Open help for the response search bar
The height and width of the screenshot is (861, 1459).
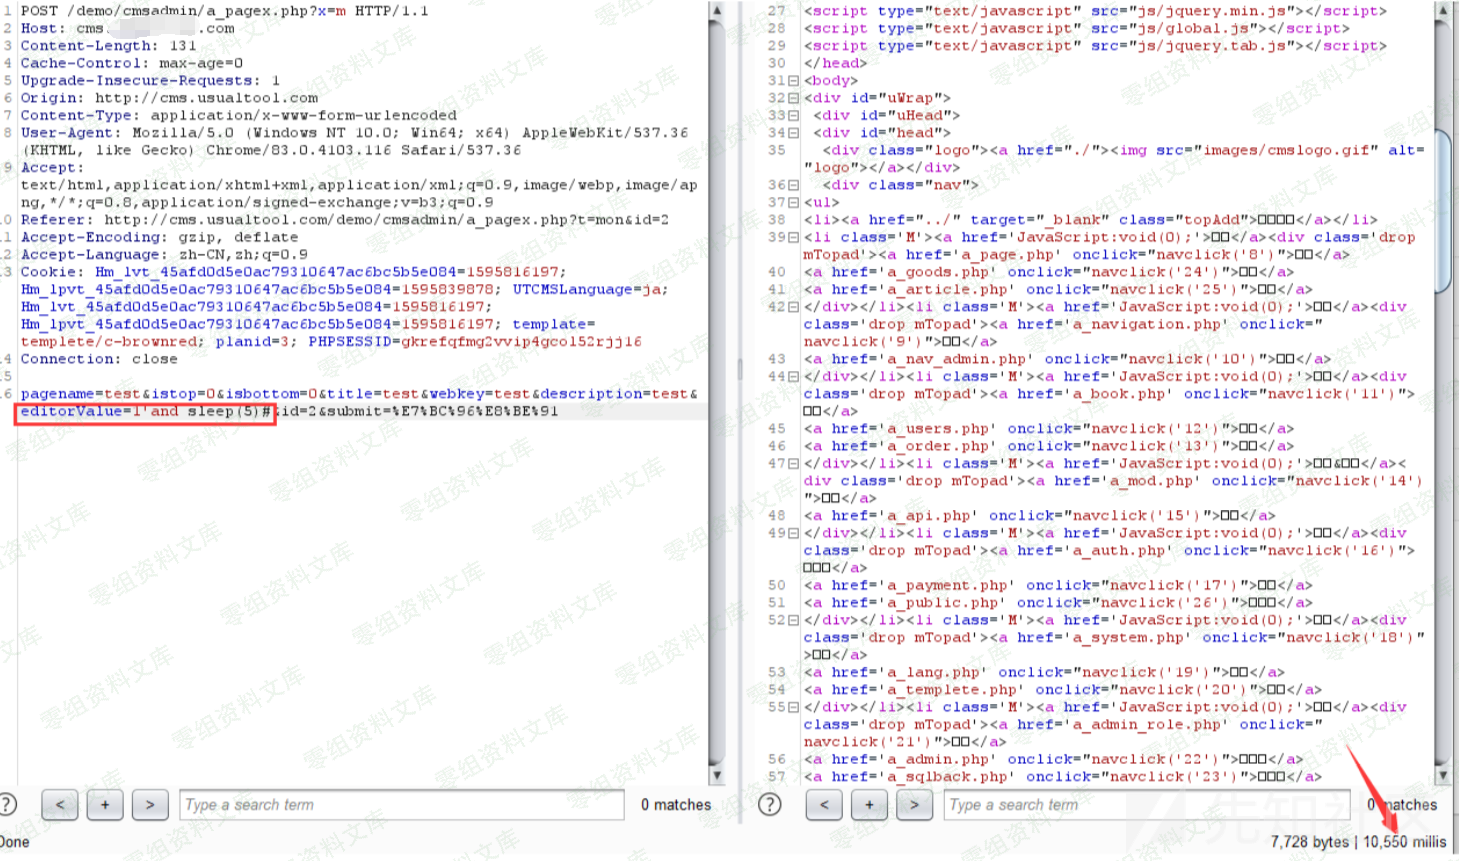click(769, 804)
